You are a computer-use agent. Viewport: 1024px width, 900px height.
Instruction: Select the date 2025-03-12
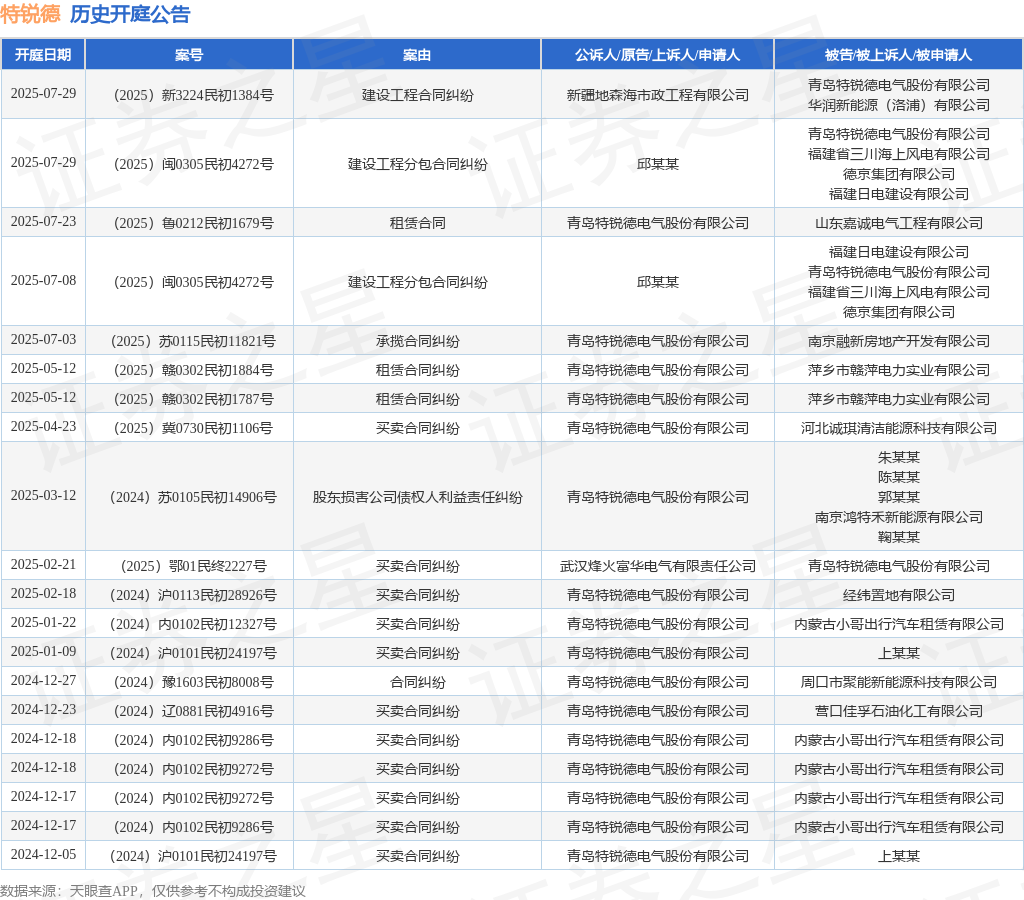tap(43, 496)
